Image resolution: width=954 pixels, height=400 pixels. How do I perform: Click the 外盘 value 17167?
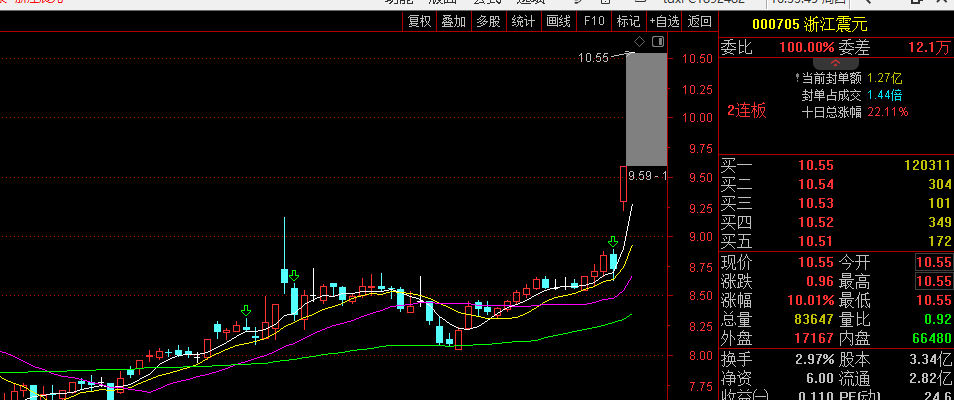pos(814,338)
